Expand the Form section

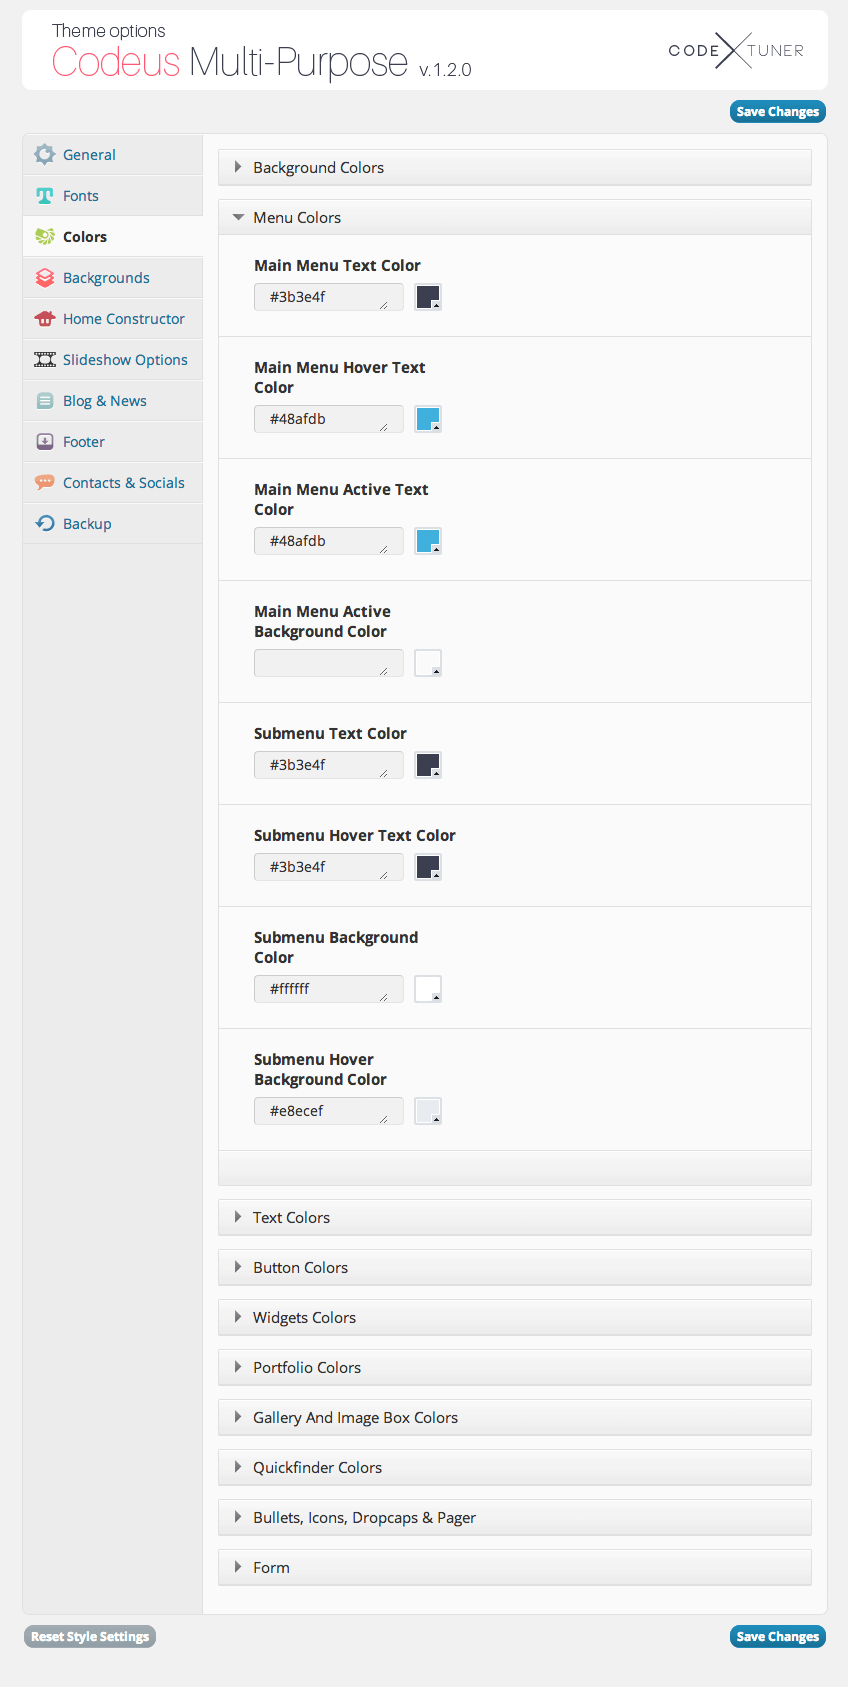point(514,1567)
